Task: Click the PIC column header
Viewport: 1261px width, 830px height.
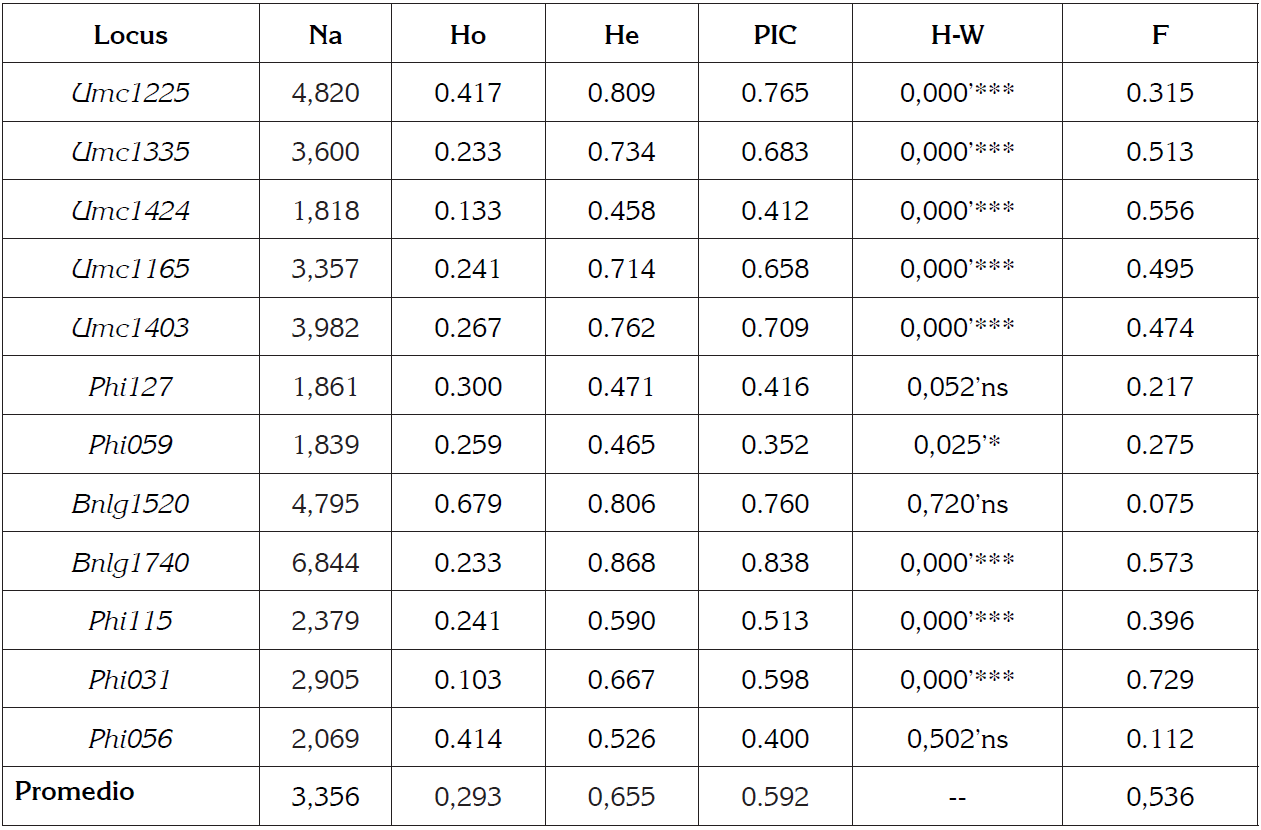Action: [x=775, y=35]
